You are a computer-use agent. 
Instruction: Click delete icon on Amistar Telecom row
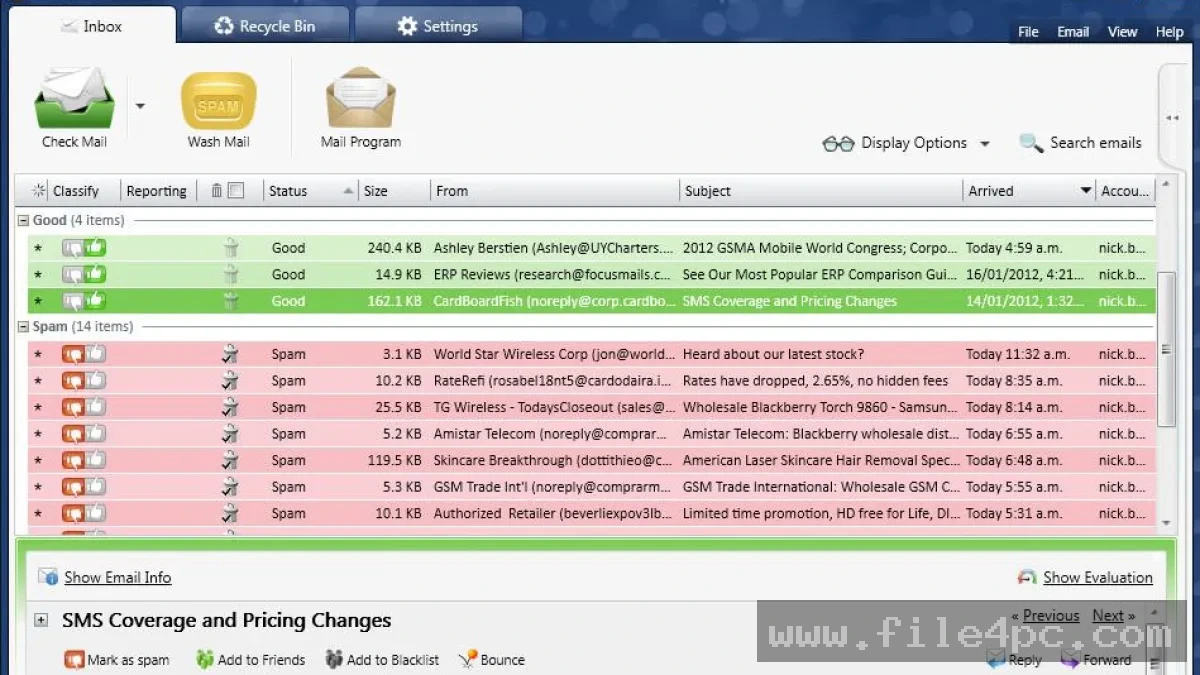pos(230,434)
